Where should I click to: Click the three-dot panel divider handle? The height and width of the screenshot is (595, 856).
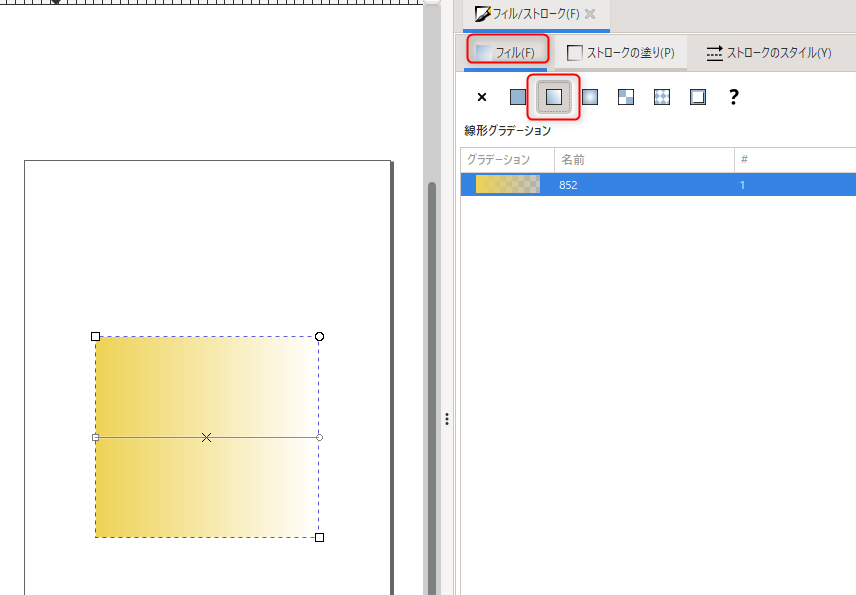pos(447,419)
